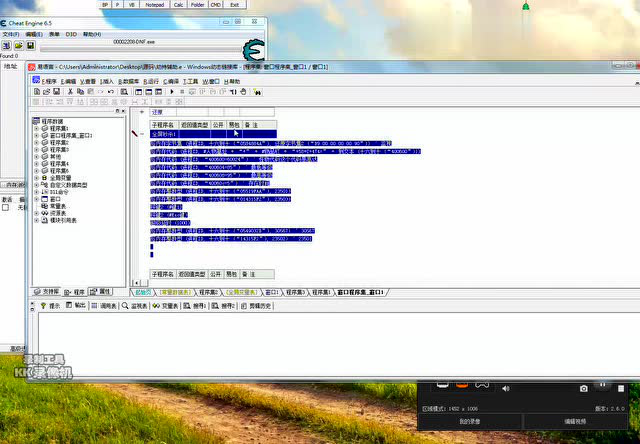Open Cheat Engine D3D menu
This screenshot has width=640, height=444.
[x=71, y=34]
